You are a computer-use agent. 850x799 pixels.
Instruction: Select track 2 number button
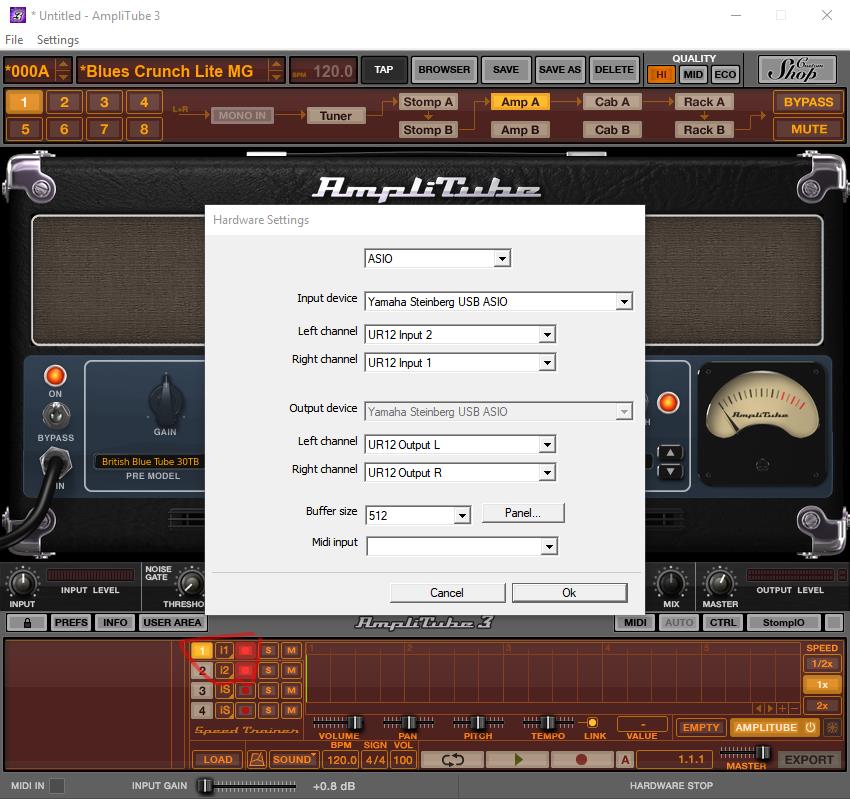click(x=202, y=670)
